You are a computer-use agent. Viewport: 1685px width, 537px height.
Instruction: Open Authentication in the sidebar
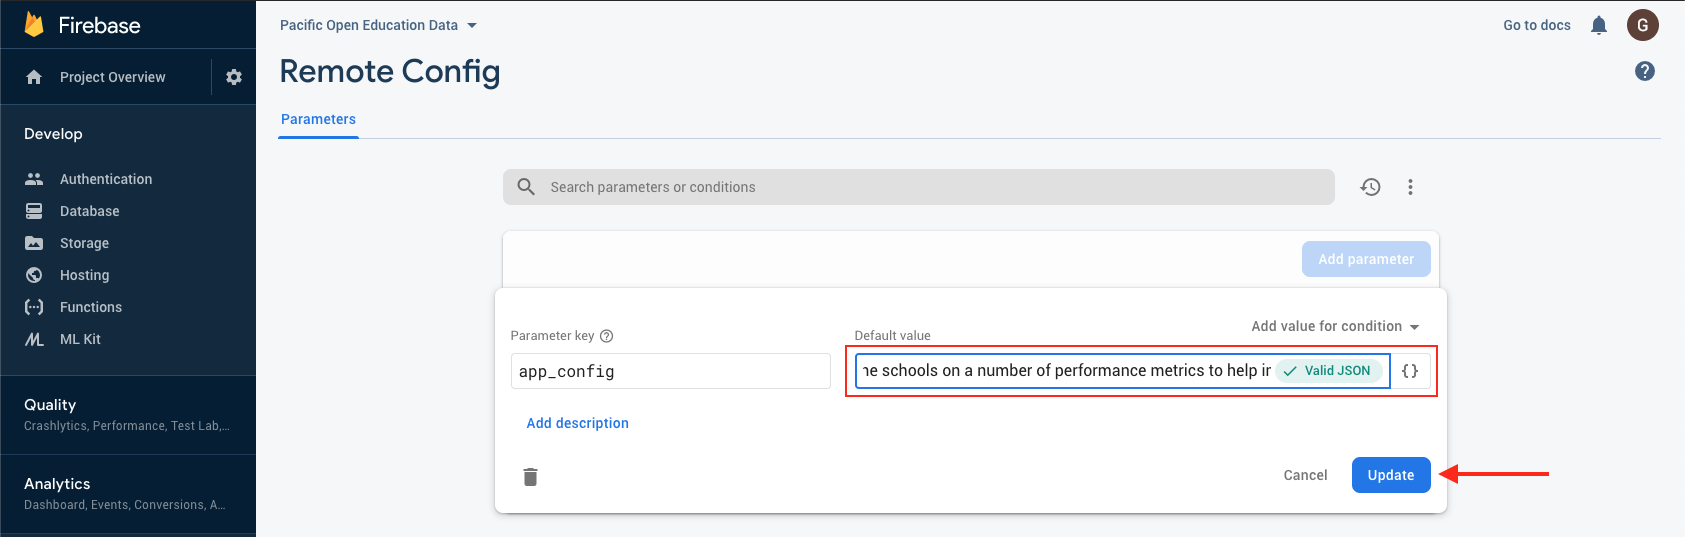pyautogui.click(x=106, y=179)
